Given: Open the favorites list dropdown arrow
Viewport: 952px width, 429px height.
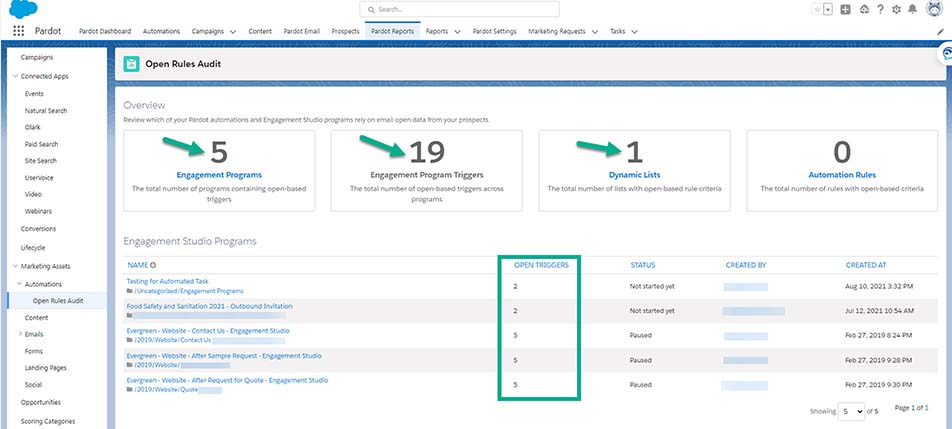Looking at the screenshot, I should [x=828, y=10].
